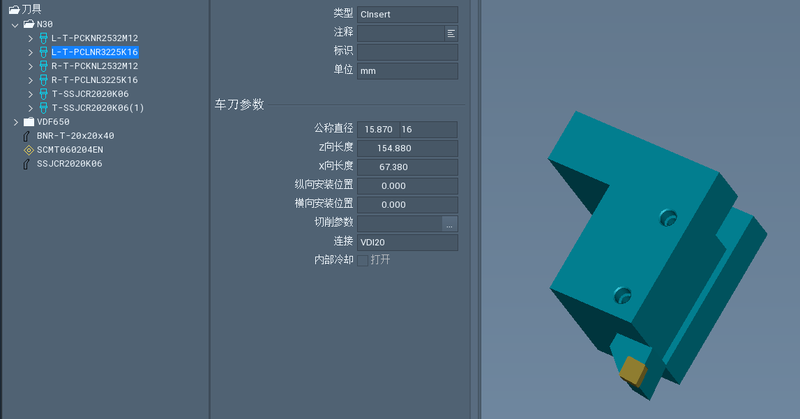This screenshot has width=800, height=419.
Task: Select the SSJCR2020K06 holder entry
Action: pos(69,164)
